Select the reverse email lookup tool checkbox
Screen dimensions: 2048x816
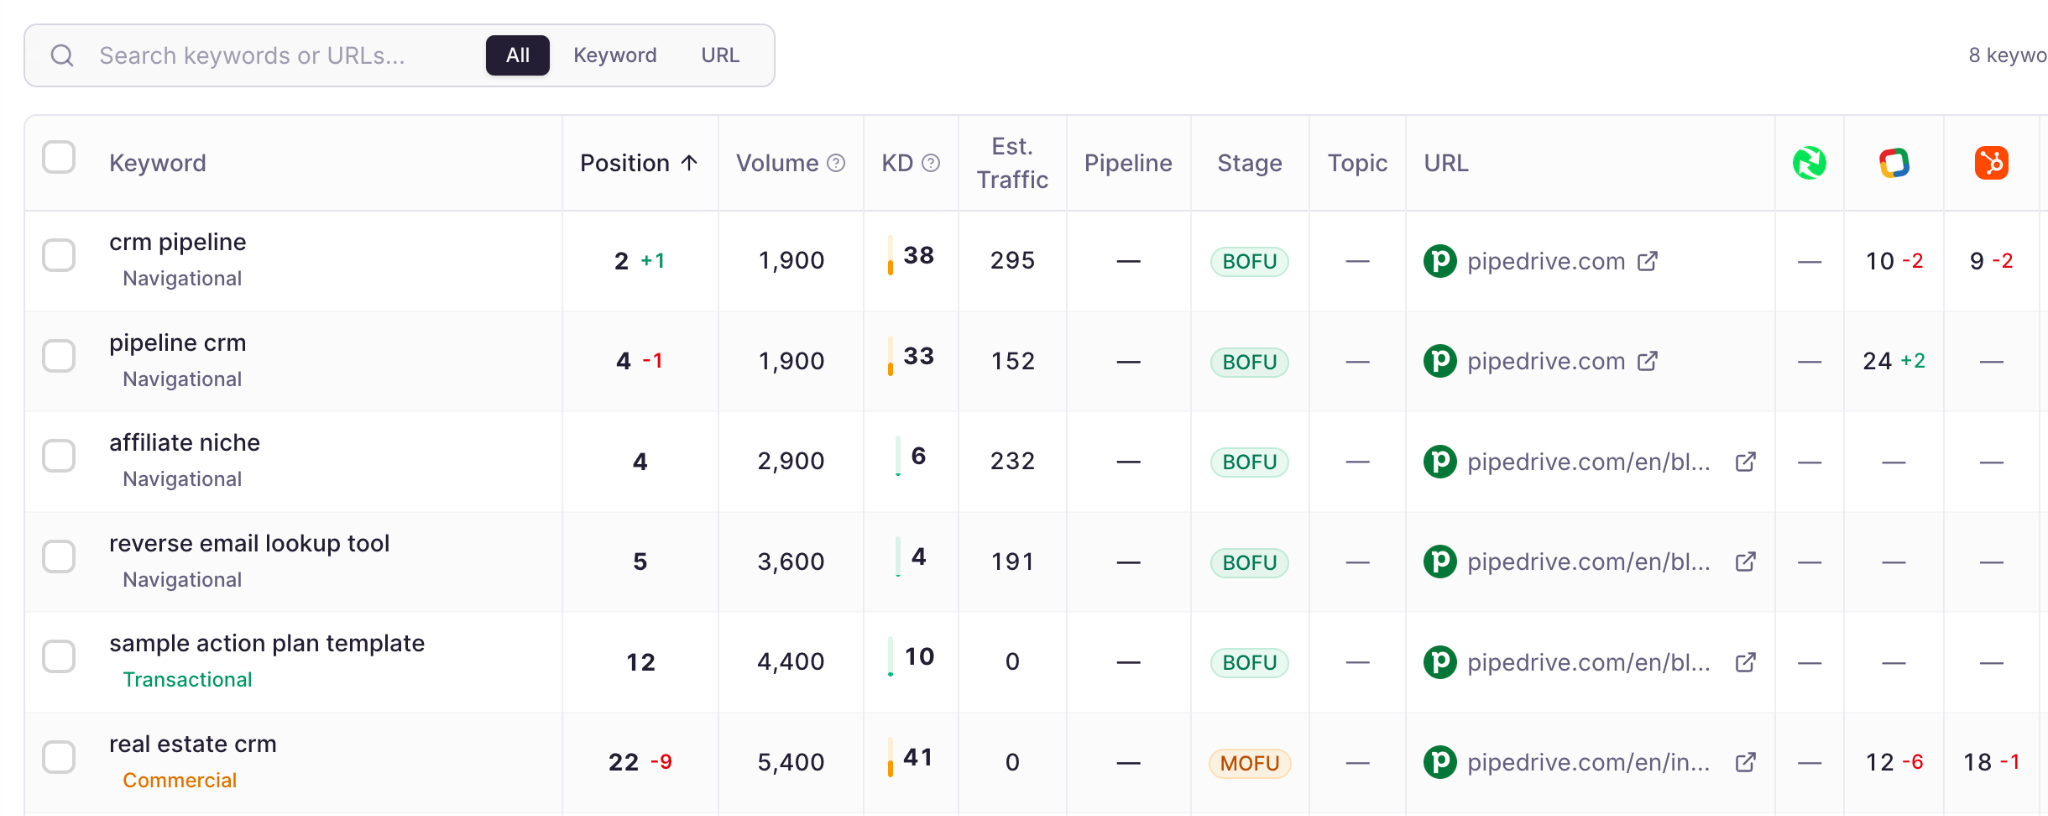pyautogui.click(x=59, y=556)
